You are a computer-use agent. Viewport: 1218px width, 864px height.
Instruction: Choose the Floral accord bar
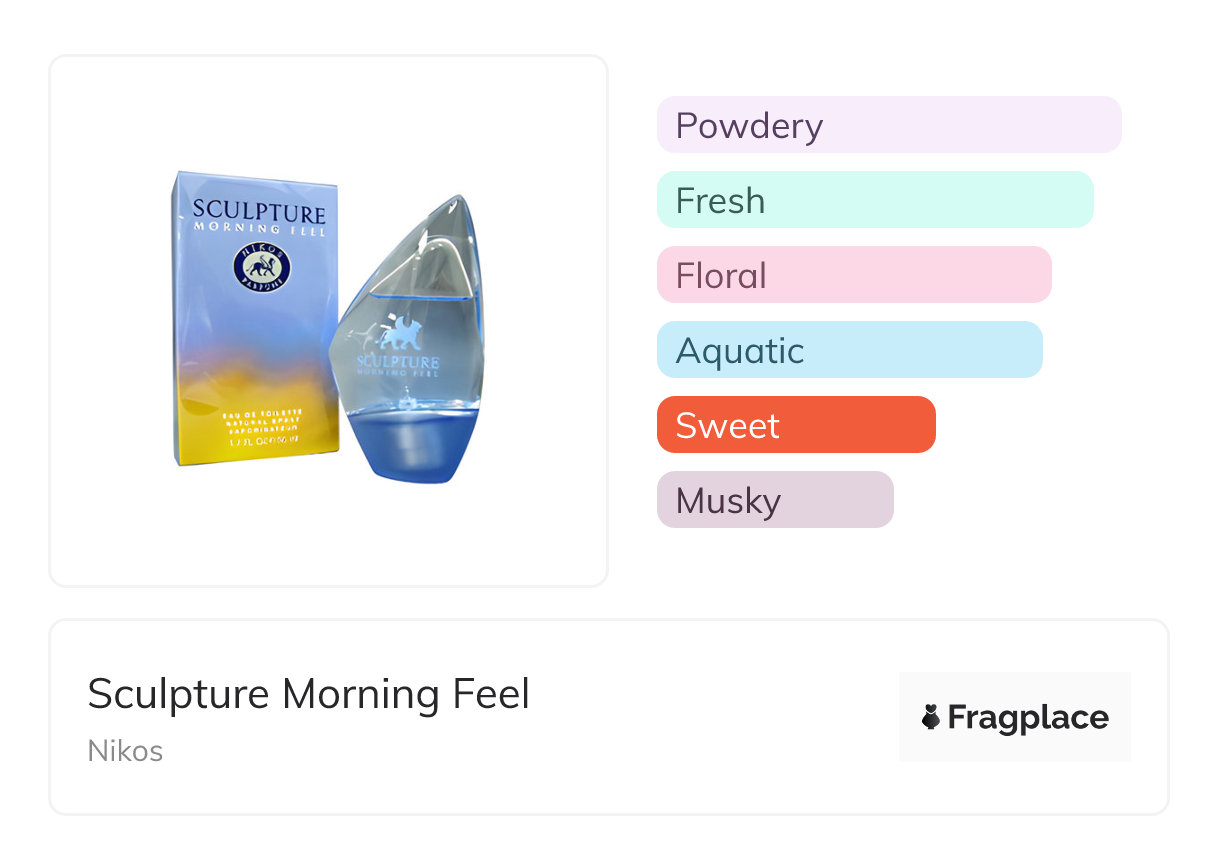[x=853, y=275]
